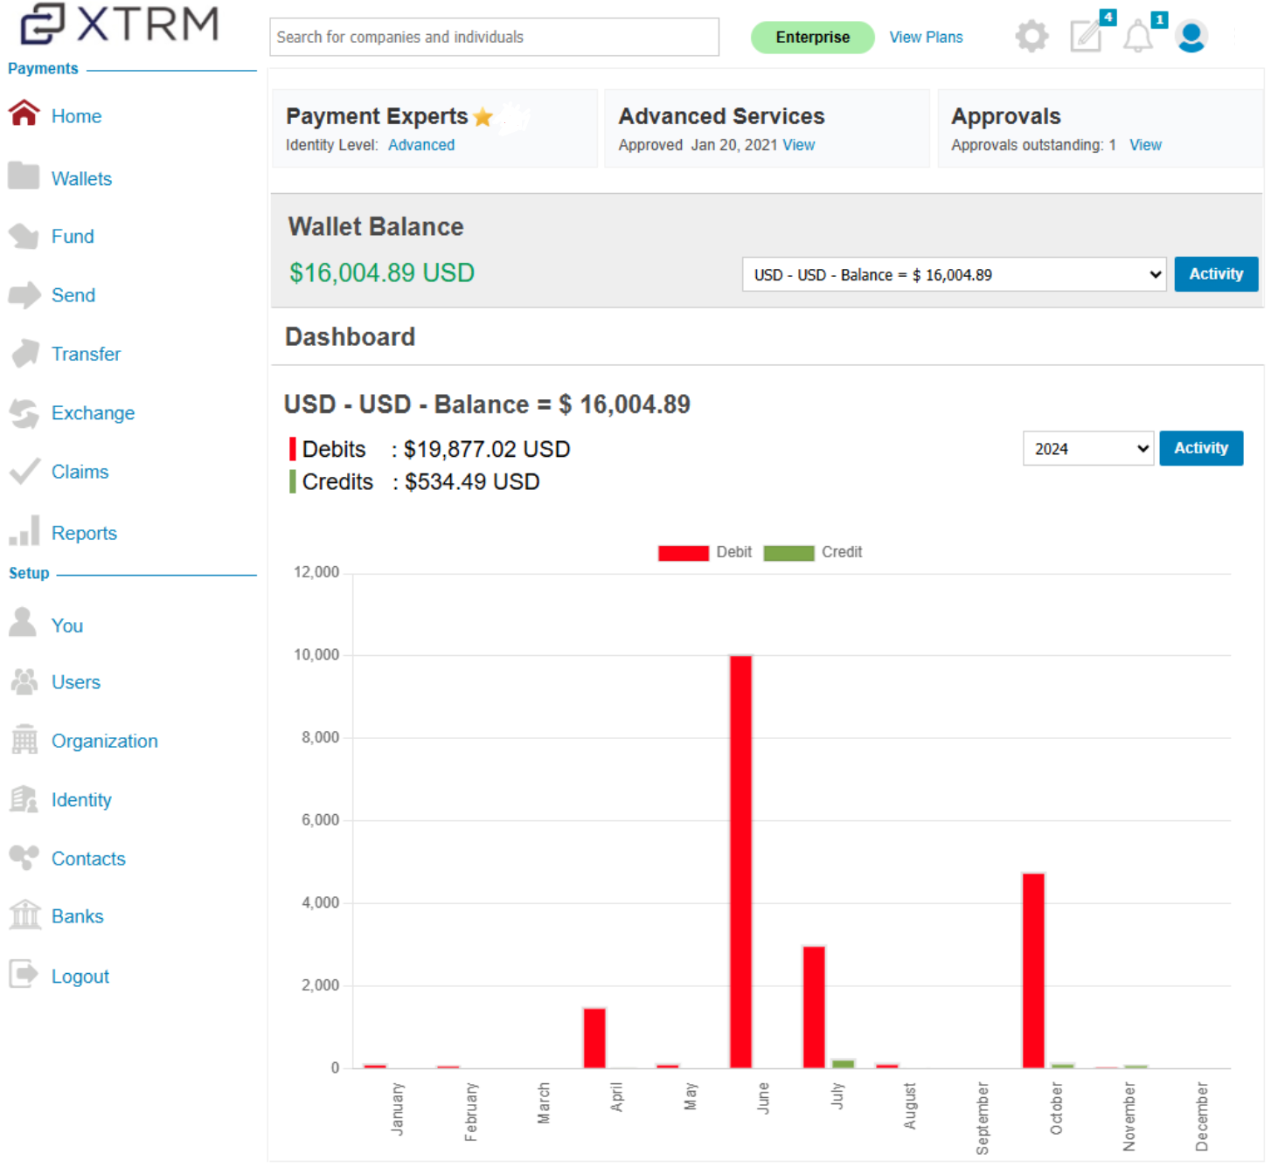
Task: Click the Reports bar chart icon
Action: [x=24, y=531]
